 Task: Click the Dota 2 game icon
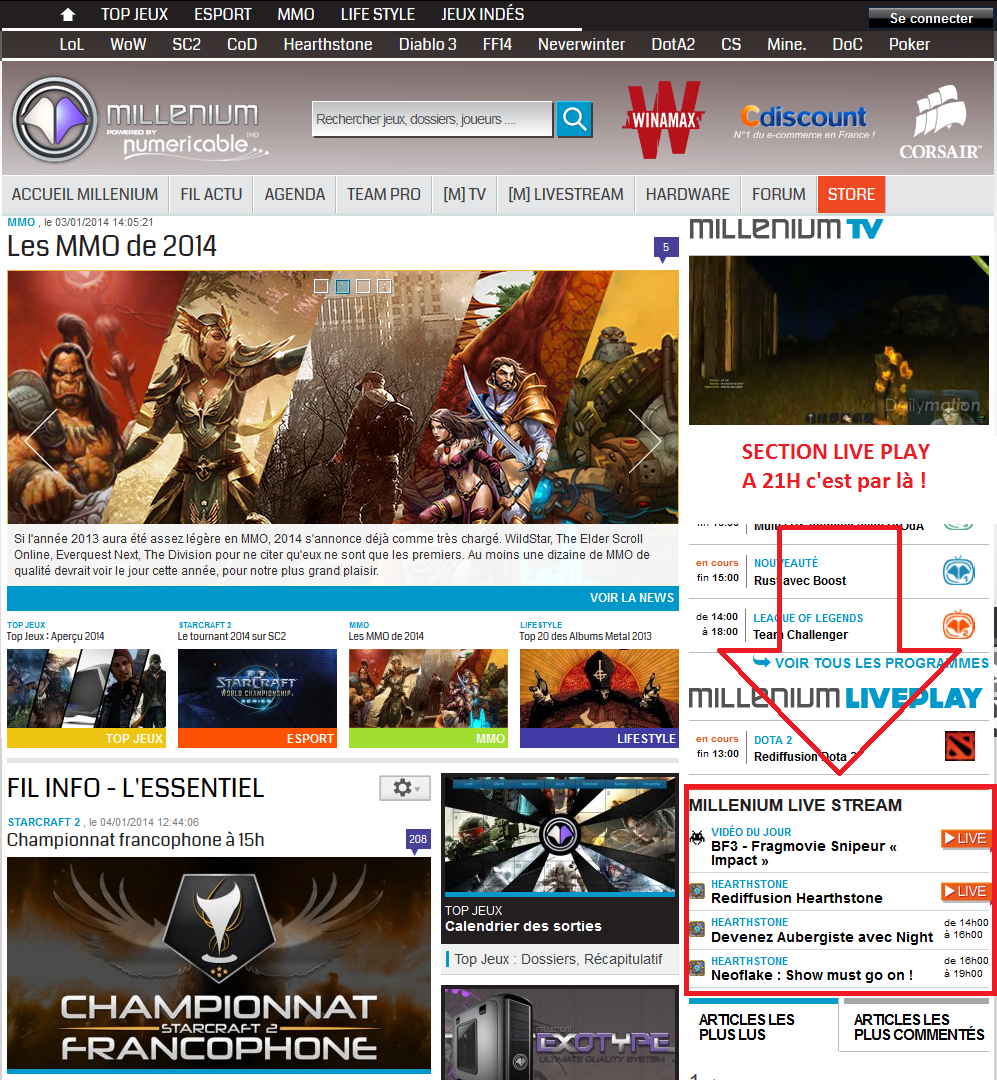[x=960, y=746]
